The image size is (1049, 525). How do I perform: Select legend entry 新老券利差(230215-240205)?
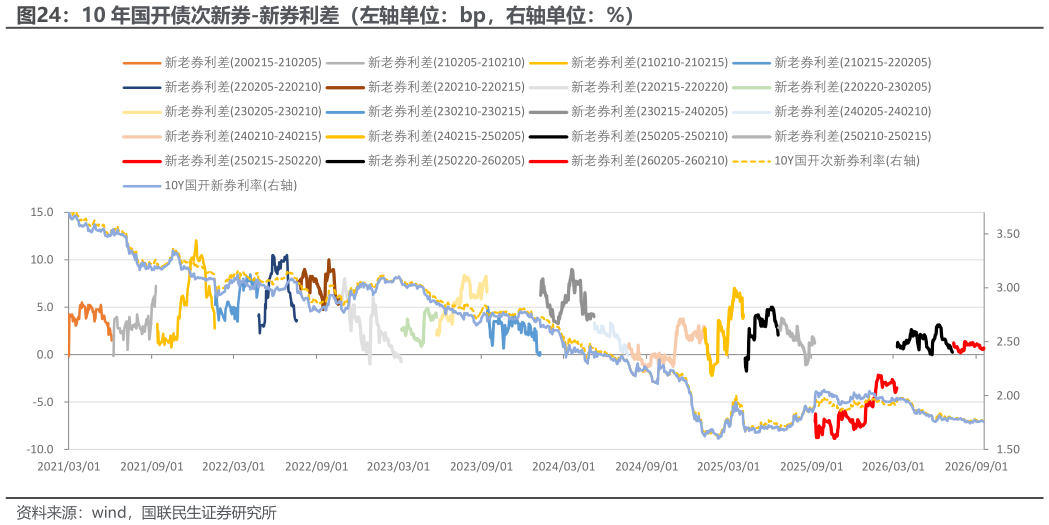pos(629,112)
